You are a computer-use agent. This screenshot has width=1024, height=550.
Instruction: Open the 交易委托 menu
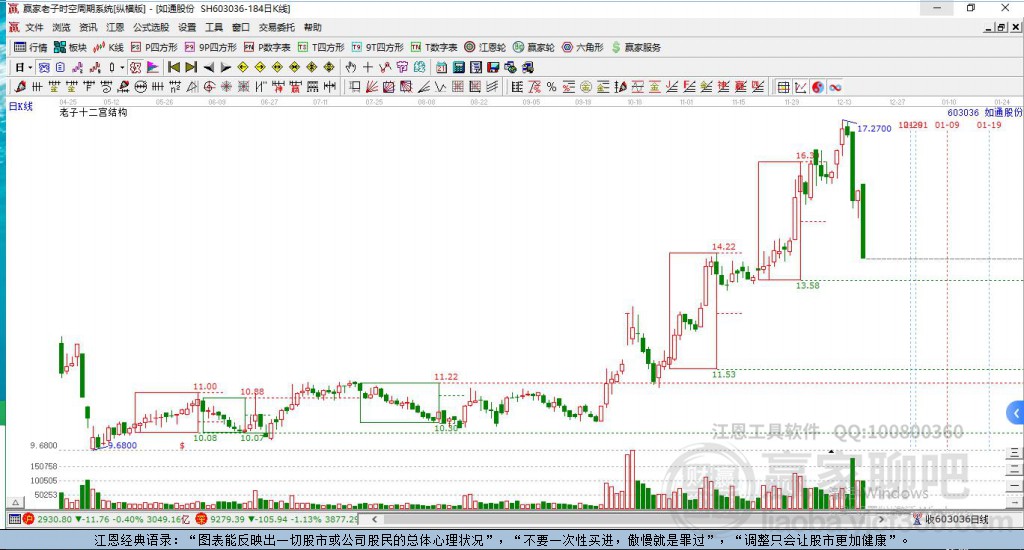point(277,27)
